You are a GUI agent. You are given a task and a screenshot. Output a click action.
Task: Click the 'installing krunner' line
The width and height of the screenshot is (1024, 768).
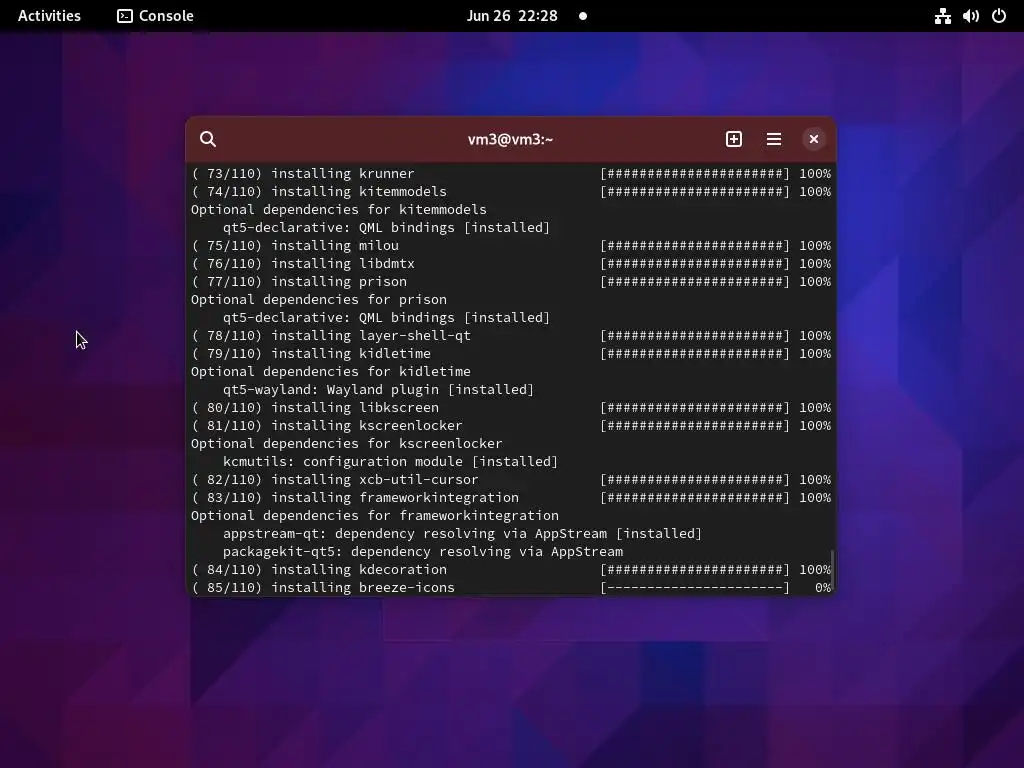511,174
